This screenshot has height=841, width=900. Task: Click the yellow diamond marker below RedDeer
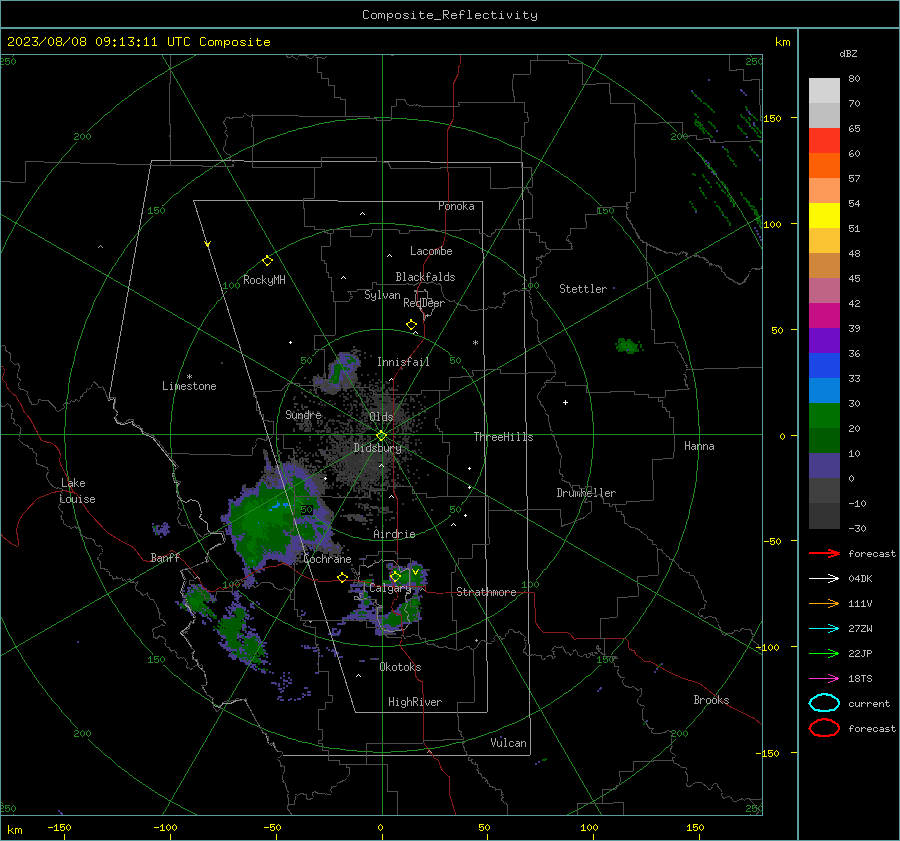click(x=411, y=324)
